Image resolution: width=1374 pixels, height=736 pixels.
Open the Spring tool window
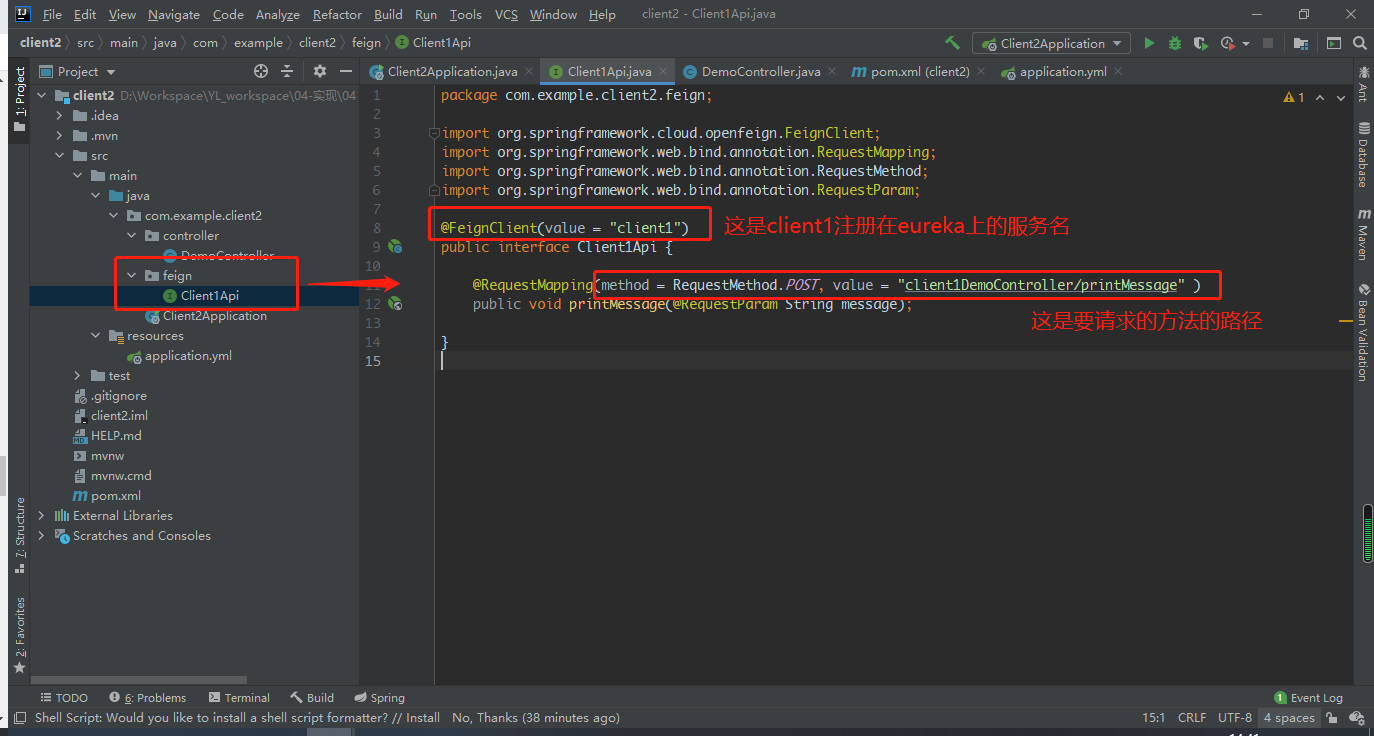pyautogui.click(x=378, y=697)
